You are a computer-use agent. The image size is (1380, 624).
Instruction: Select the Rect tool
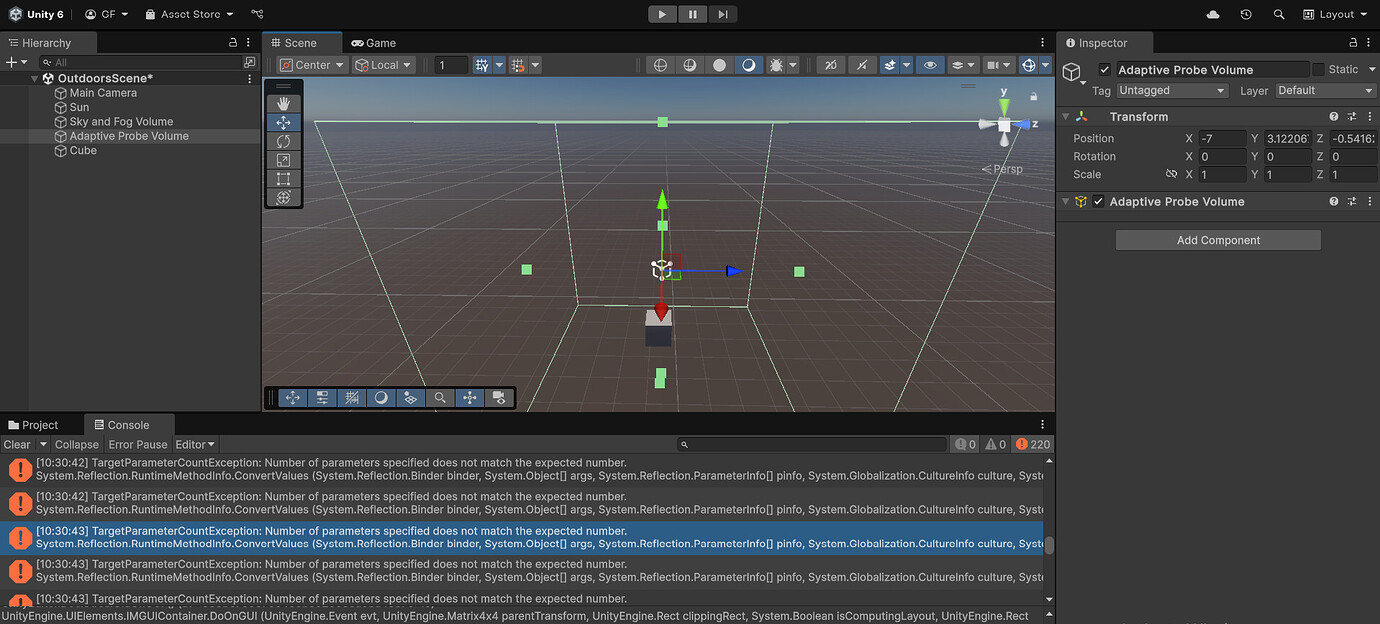click(x=283, y=178)
